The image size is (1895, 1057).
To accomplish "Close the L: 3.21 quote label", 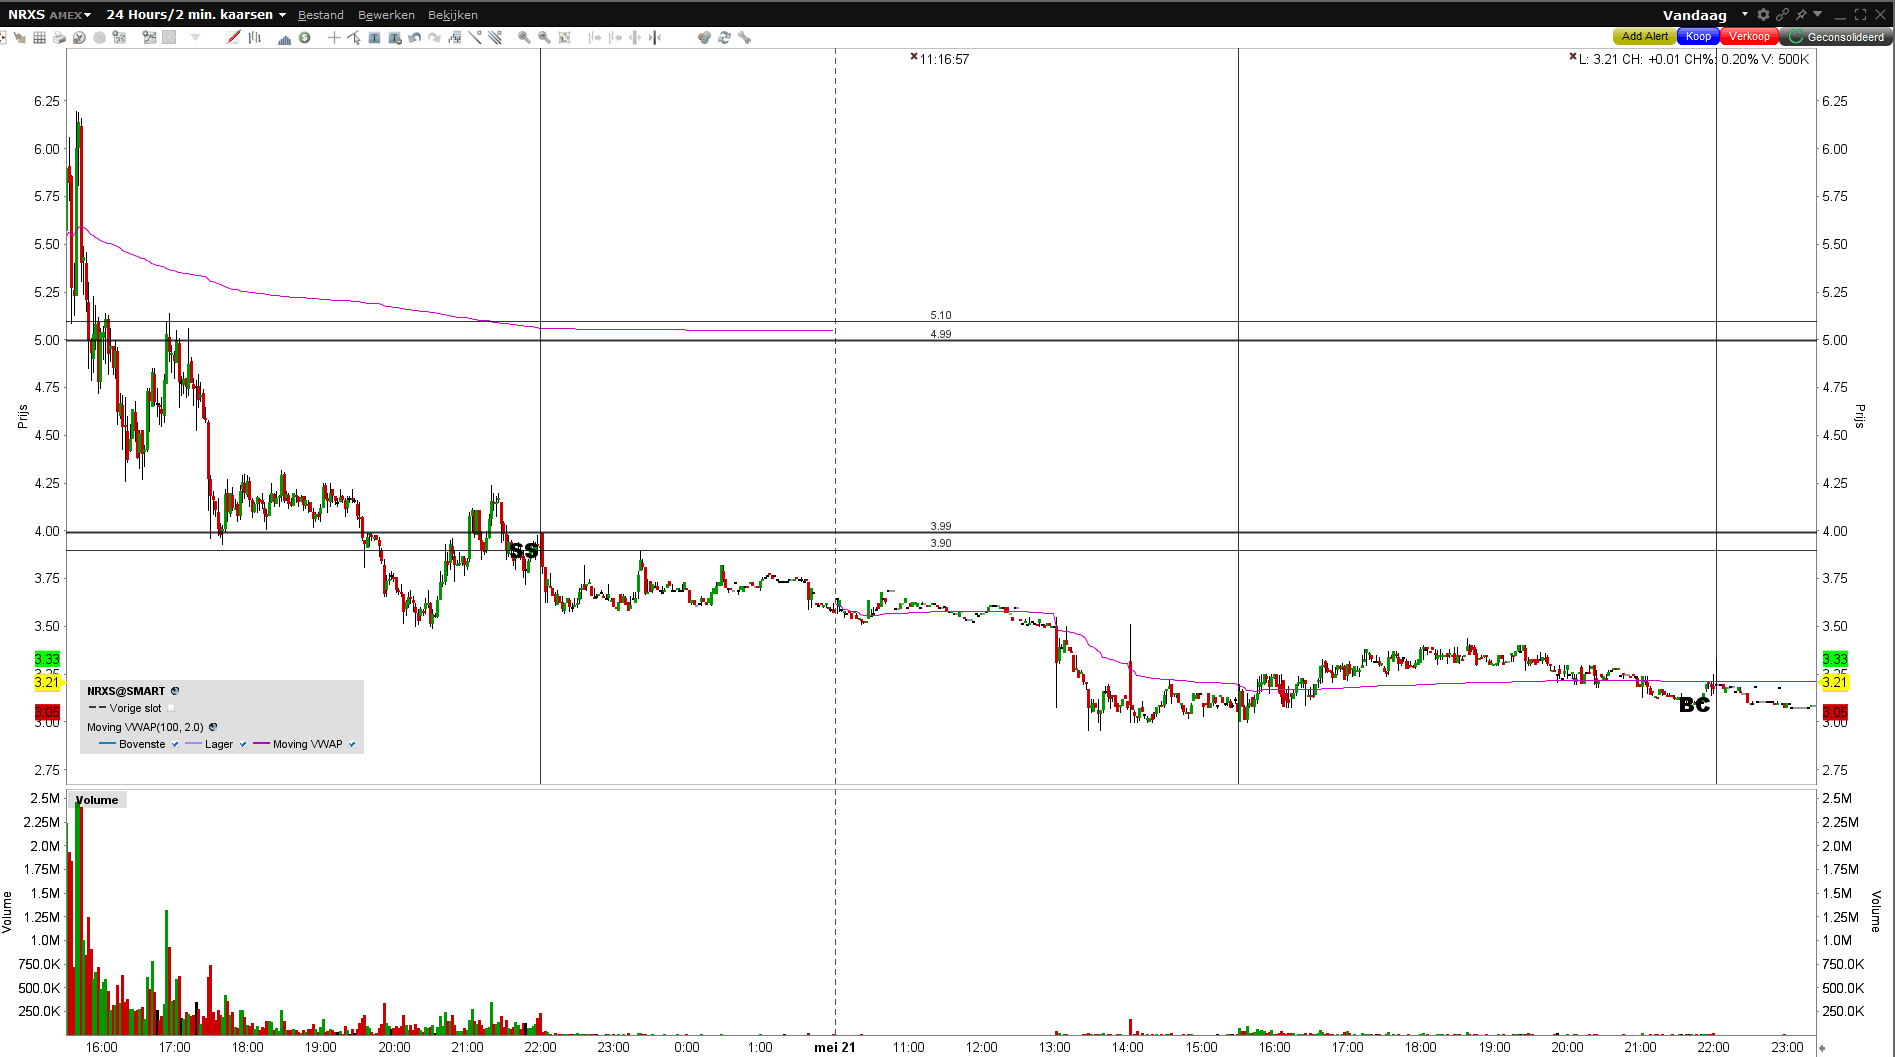I will [x=1573, y=57].
